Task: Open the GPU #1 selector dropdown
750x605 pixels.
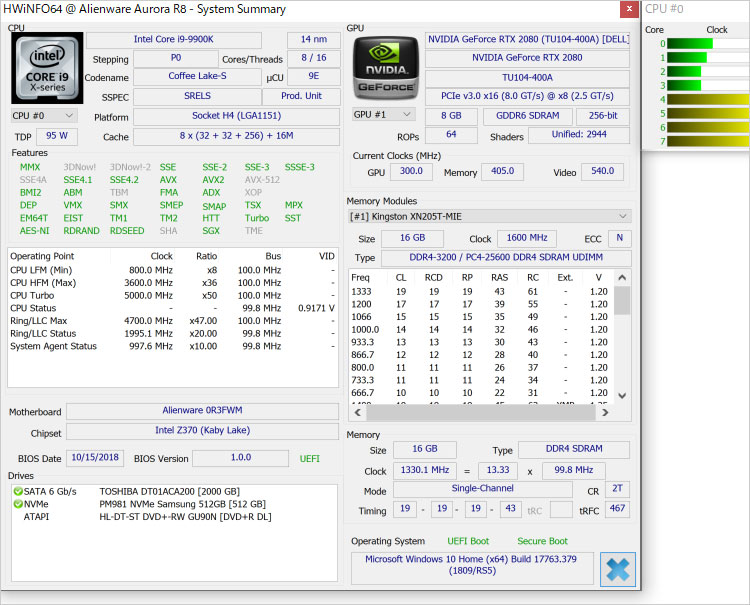Action: coord(383,115)
